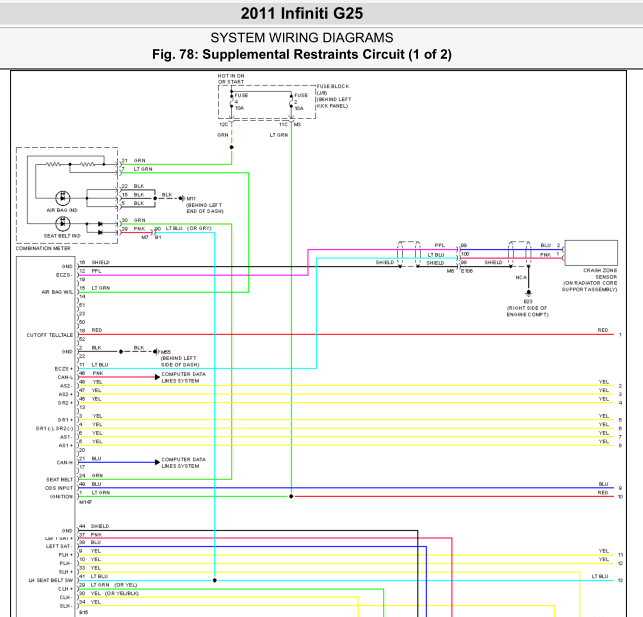
Task: Click the 'DR2 +' terminal label
Action: (x=65, y=403)
